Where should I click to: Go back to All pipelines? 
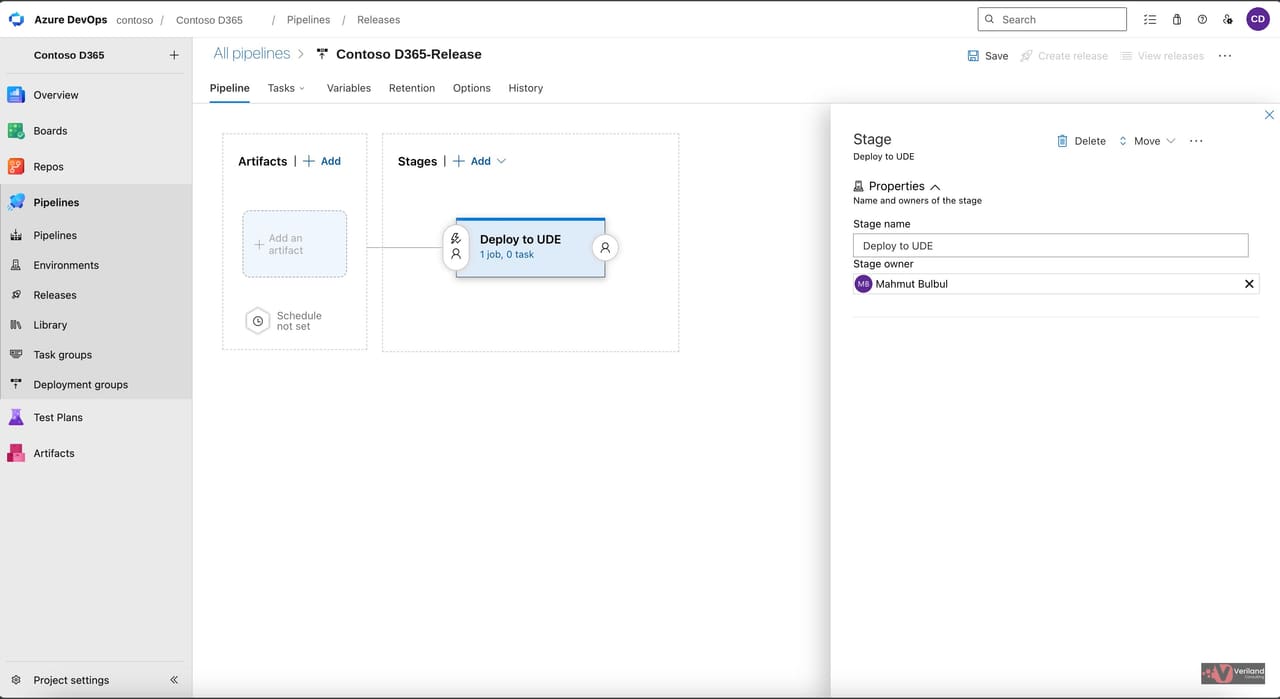[252, 54]
